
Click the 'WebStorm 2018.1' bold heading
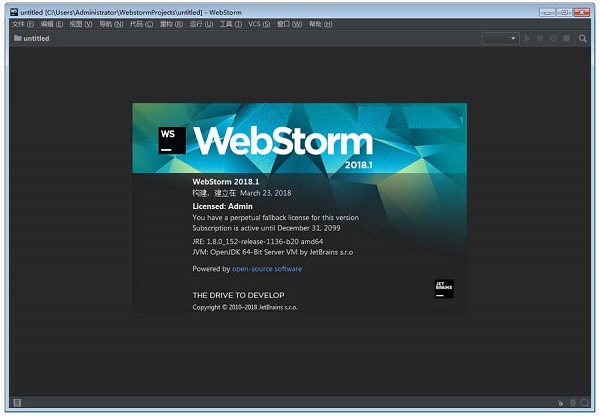(226, 181)
